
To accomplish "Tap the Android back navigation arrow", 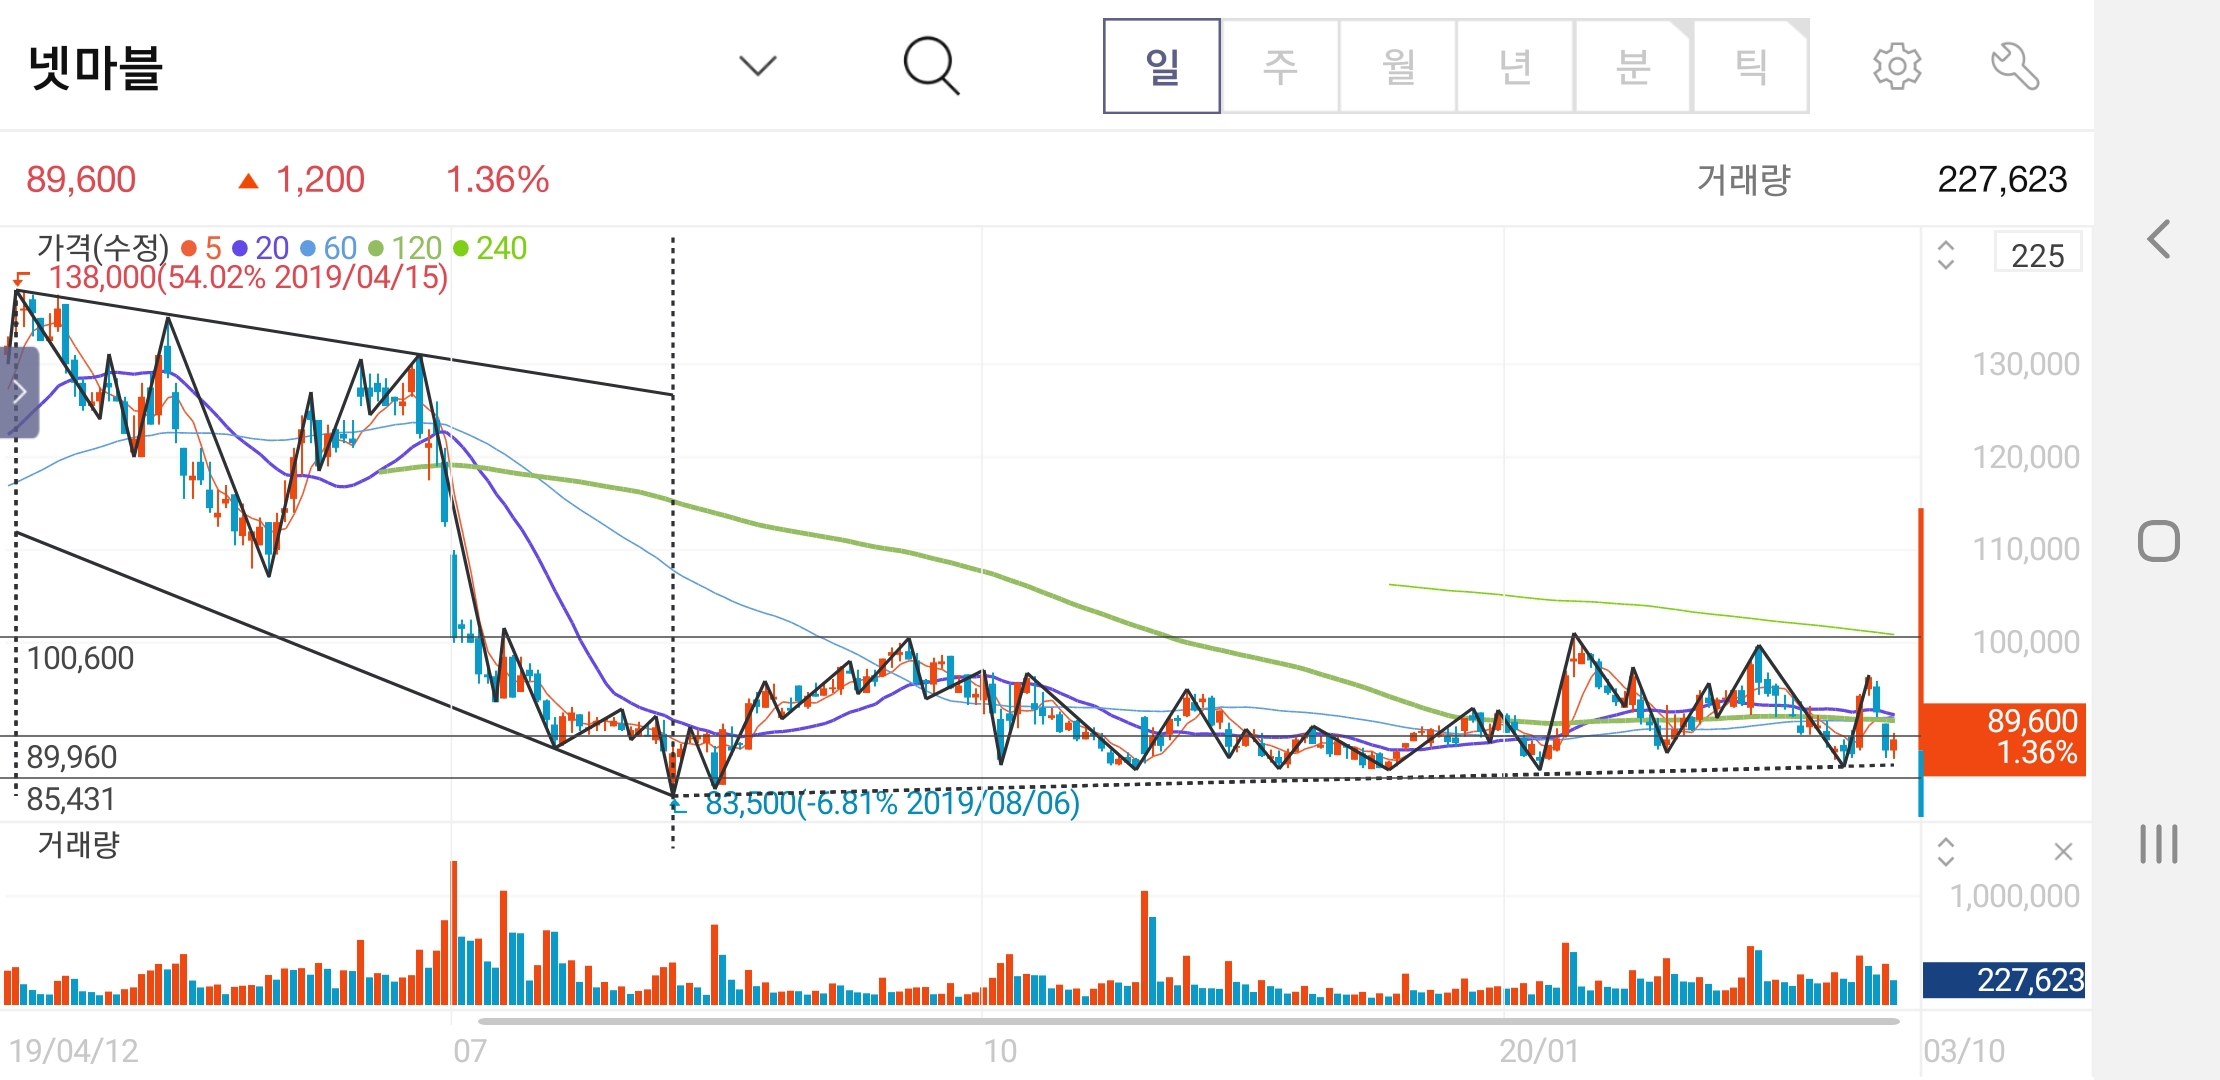I will (2159, 239).
